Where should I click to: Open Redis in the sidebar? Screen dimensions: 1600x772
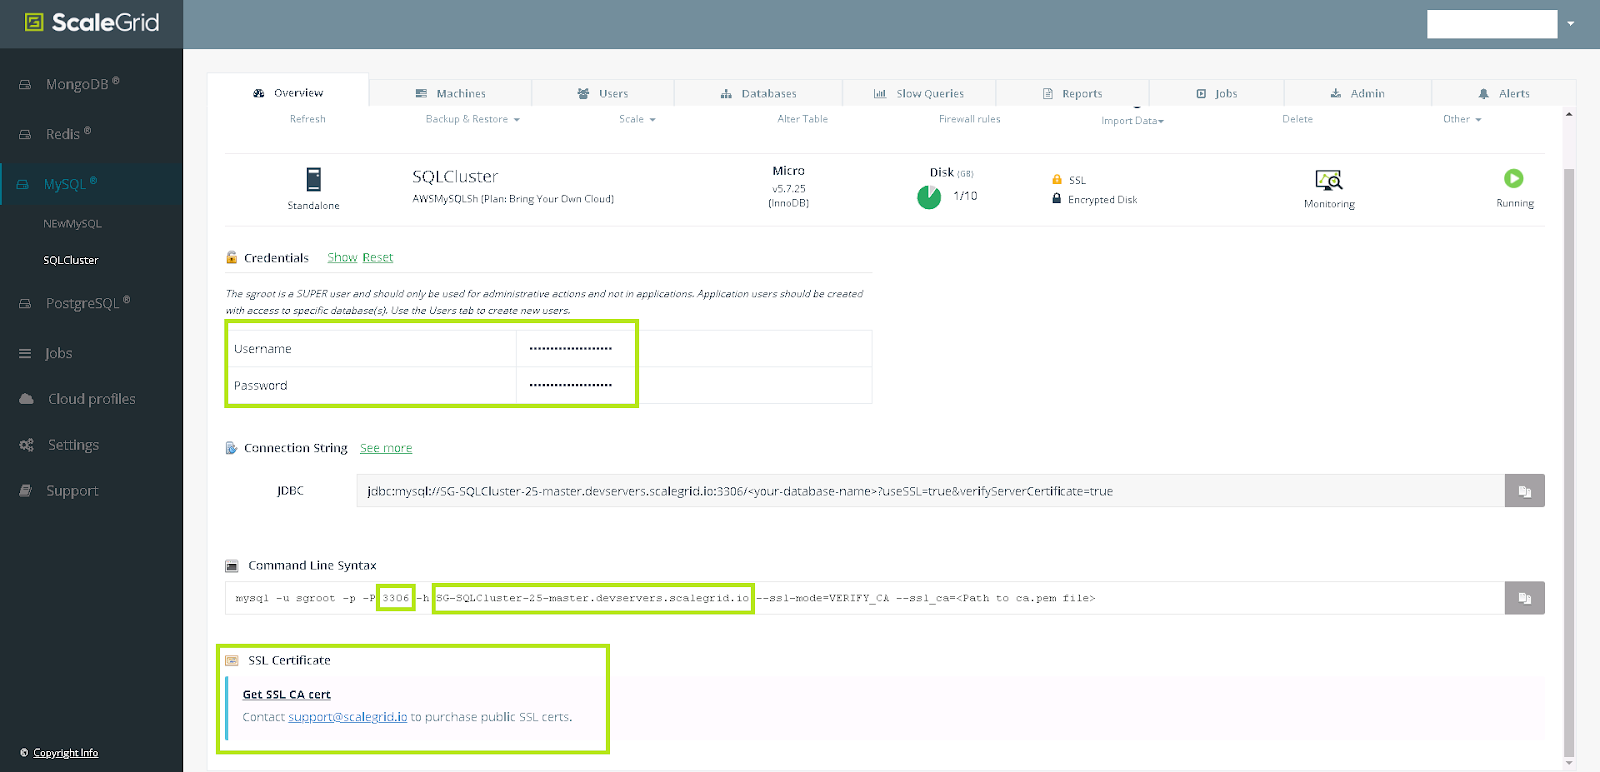[x=68, y=134]
